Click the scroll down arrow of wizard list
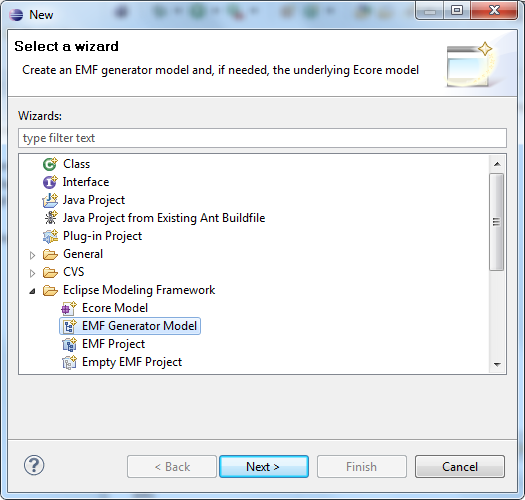This screenshot has height=500, width=525. point(497,364)
